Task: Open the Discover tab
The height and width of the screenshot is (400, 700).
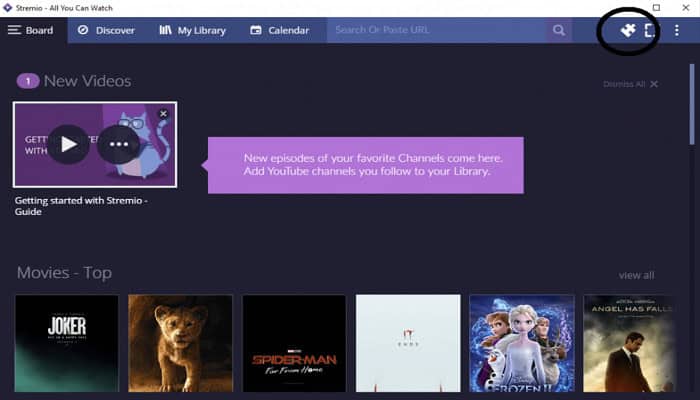Action: 106,30
